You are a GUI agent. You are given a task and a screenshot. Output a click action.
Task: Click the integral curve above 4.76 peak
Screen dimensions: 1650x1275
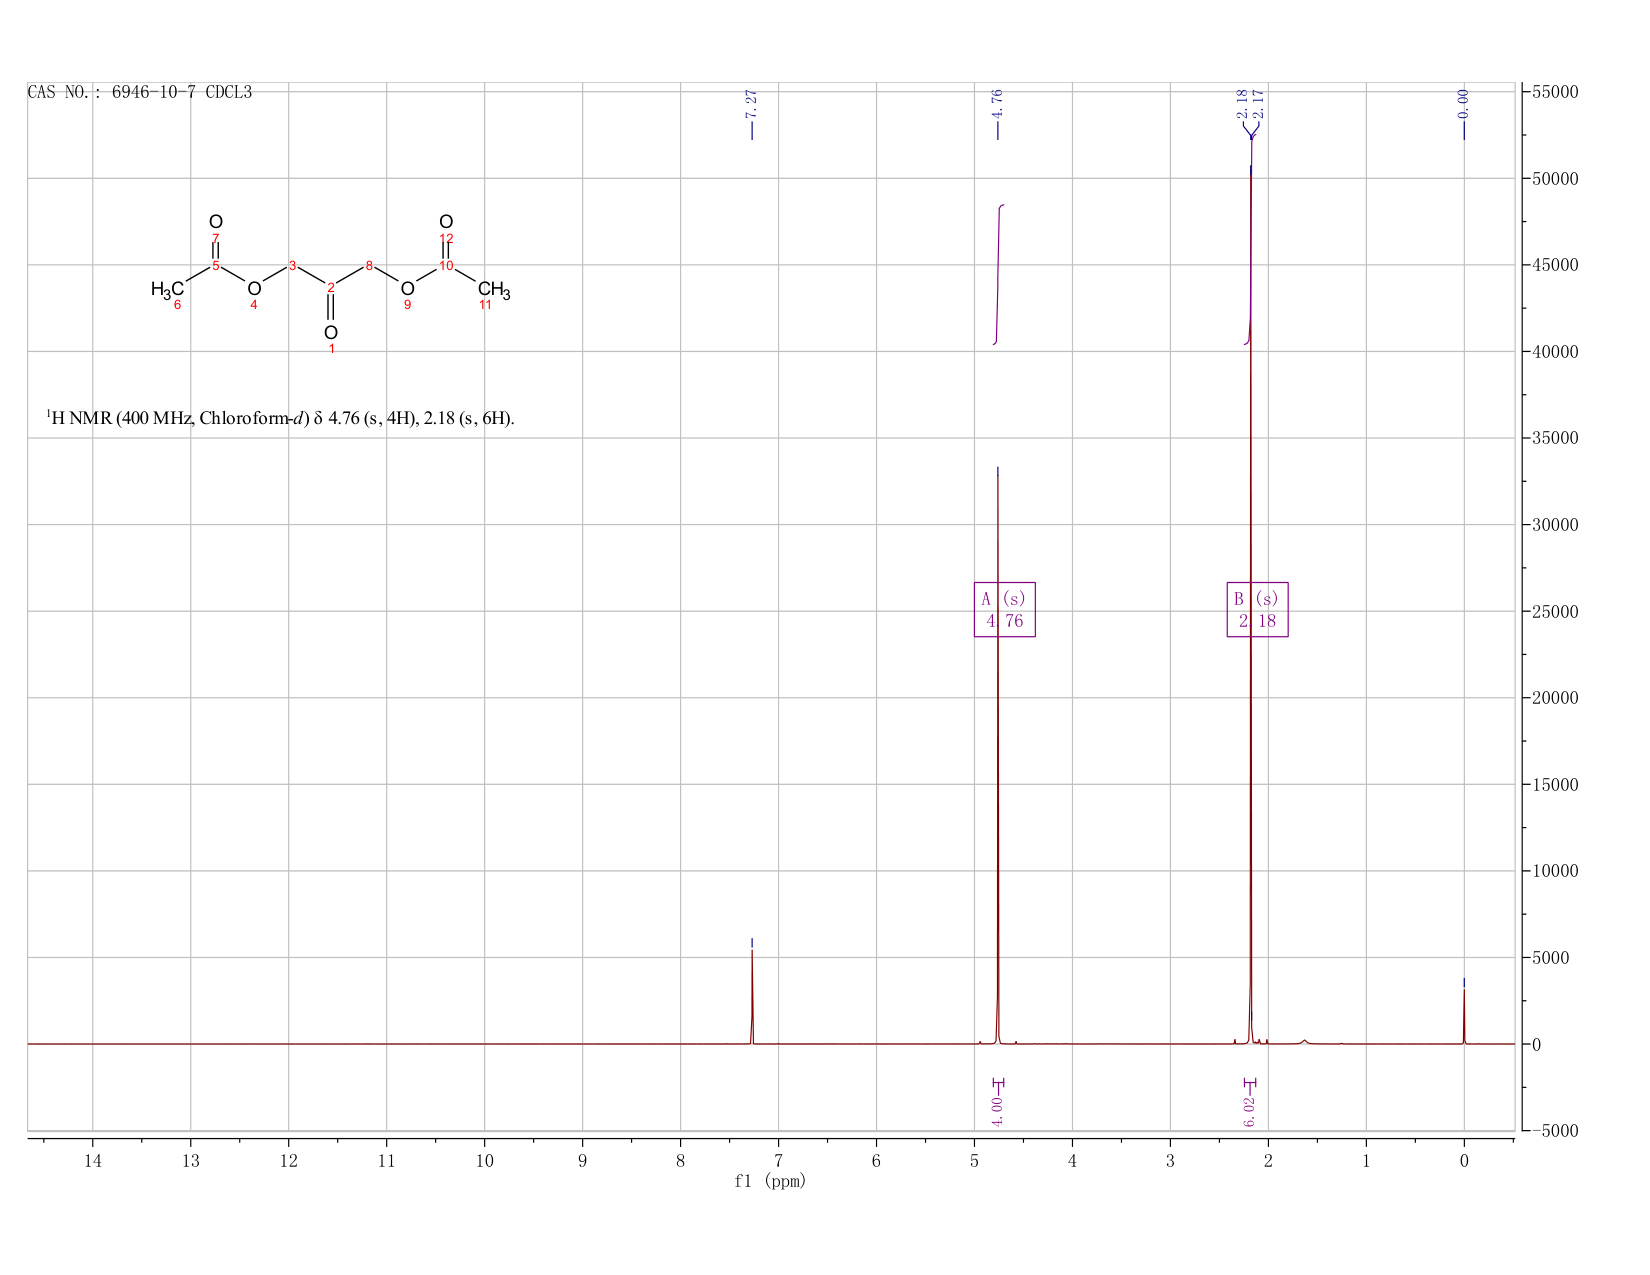click(x=998, y=274)
